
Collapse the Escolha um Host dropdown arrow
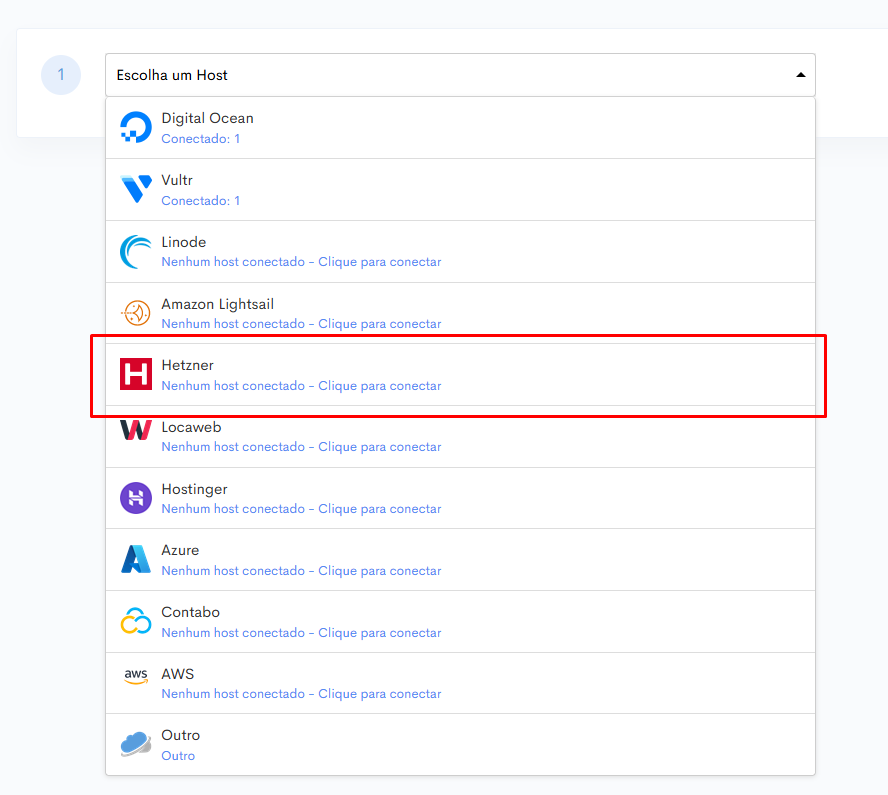tap(800, 75)
